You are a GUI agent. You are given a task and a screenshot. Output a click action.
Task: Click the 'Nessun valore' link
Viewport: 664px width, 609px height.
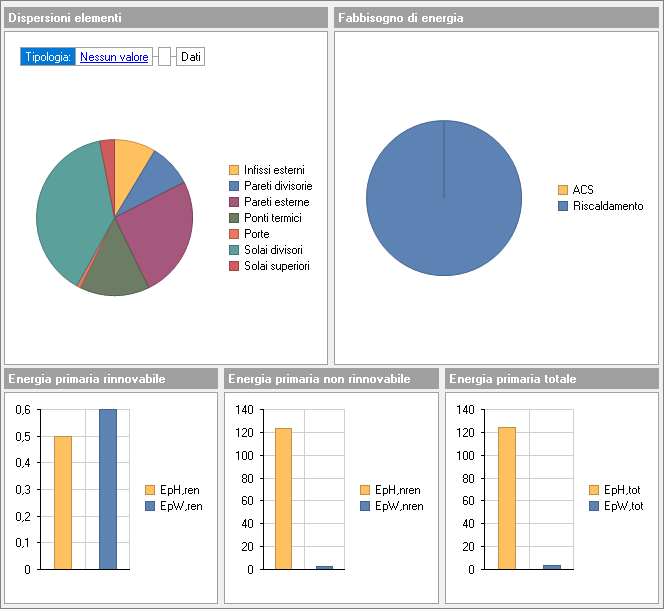(114, 57)
